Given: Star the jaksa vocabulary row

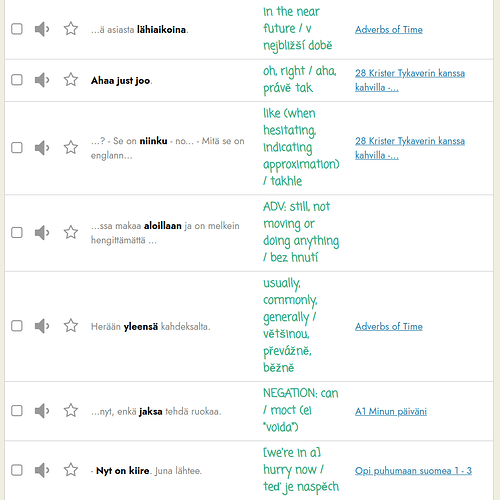Looking at the screenshot, I should pyautogui.click(x=71, y=410).
